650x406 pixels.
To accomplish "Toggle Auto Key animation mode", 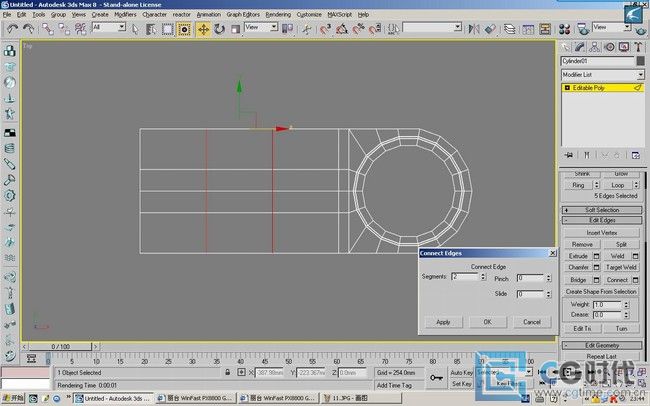I will [x=461, y=373].
